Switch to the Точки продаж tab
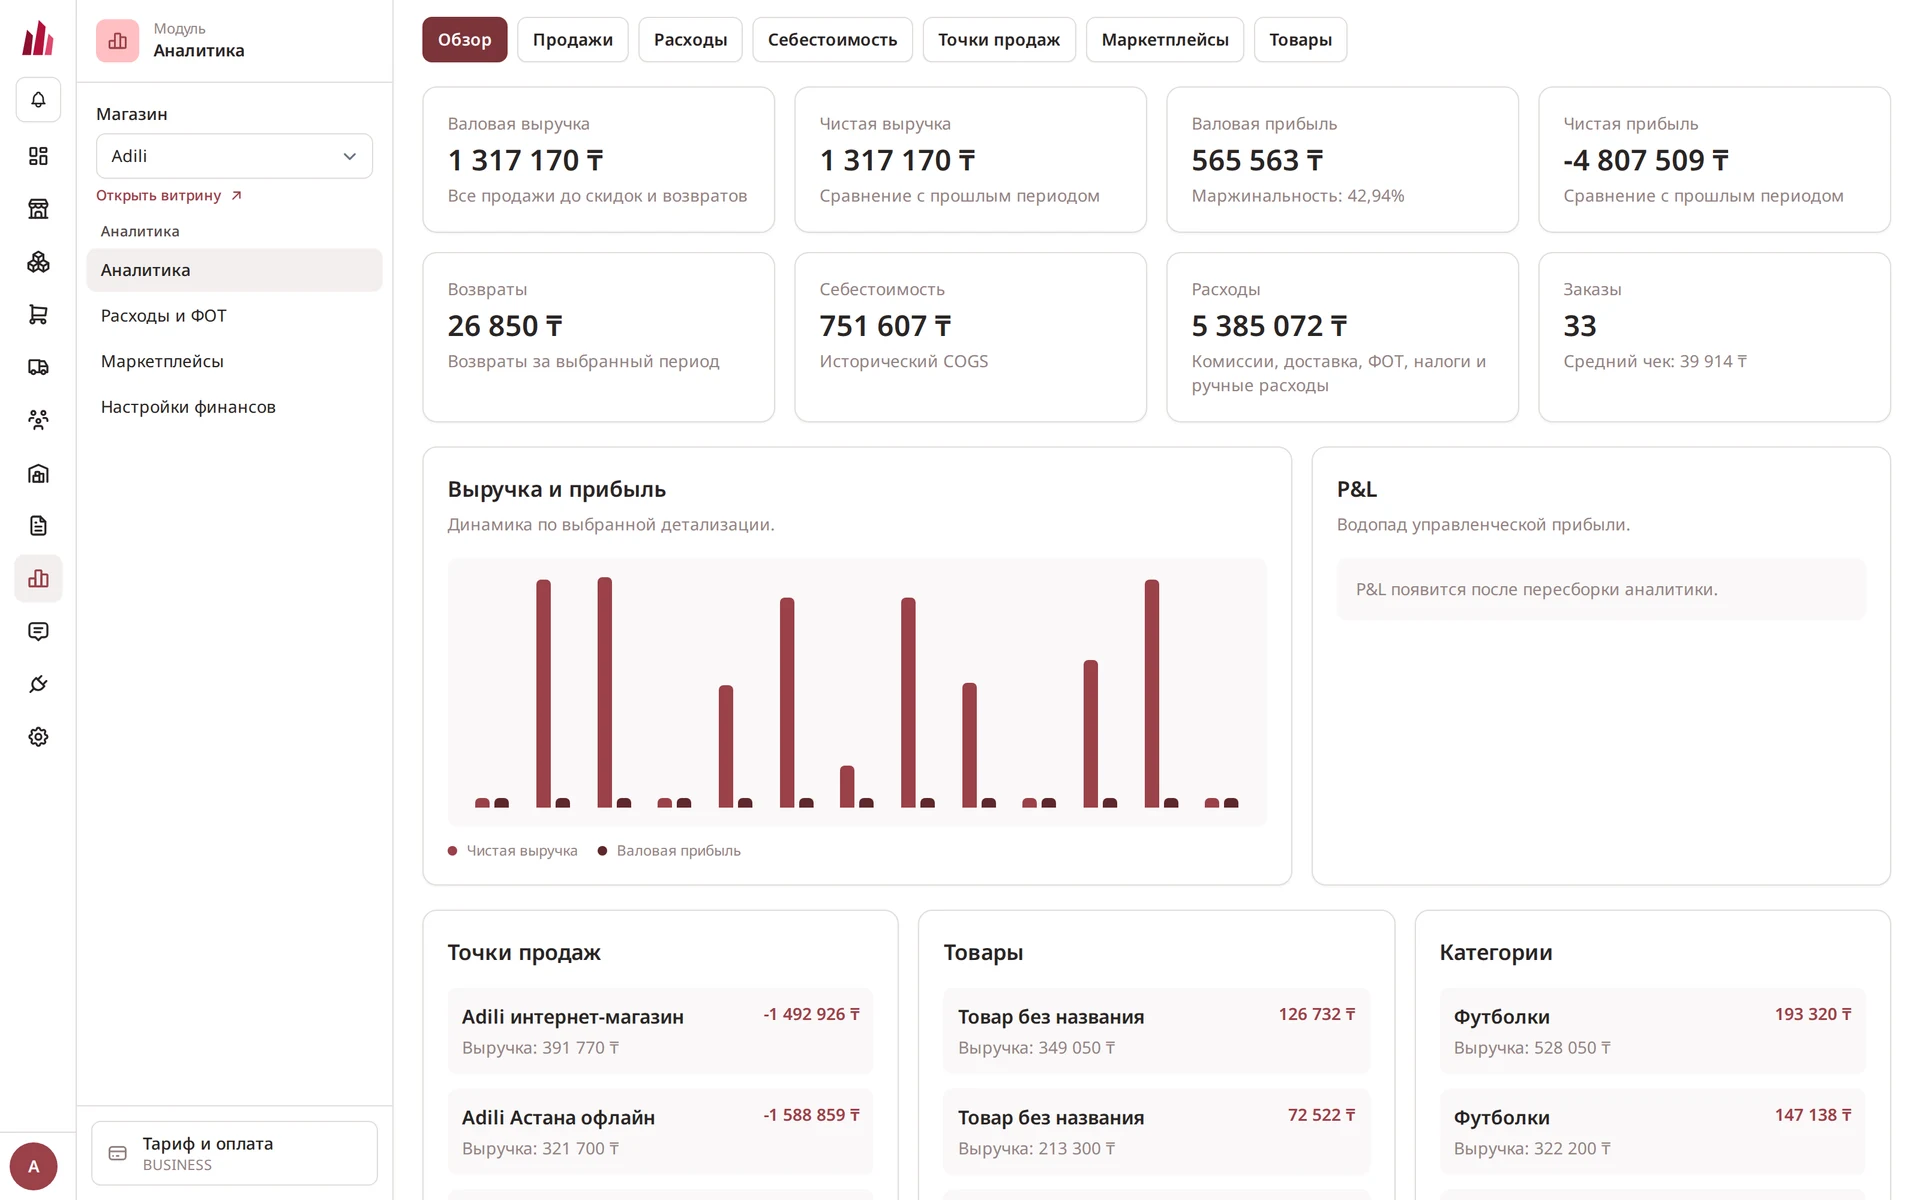 999,40
